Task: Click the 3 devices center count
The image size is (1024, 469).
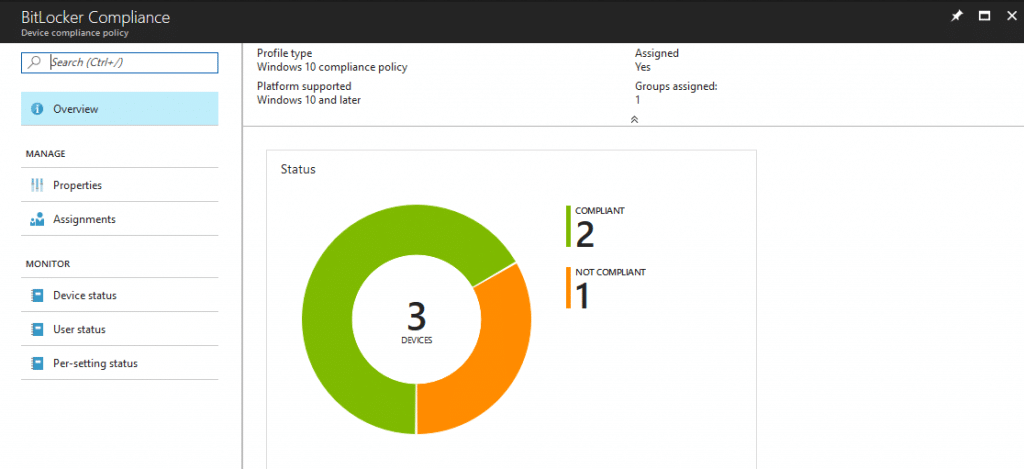Action: point(417,315)
